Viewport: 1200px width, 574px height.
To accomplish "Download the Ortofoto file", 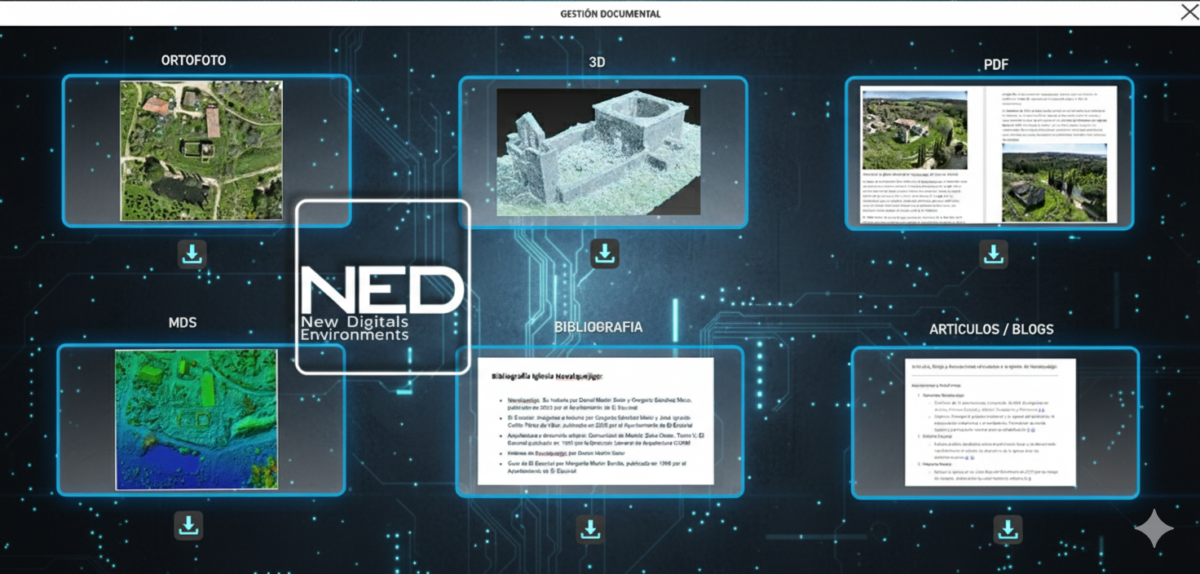I will pos(192,254).
